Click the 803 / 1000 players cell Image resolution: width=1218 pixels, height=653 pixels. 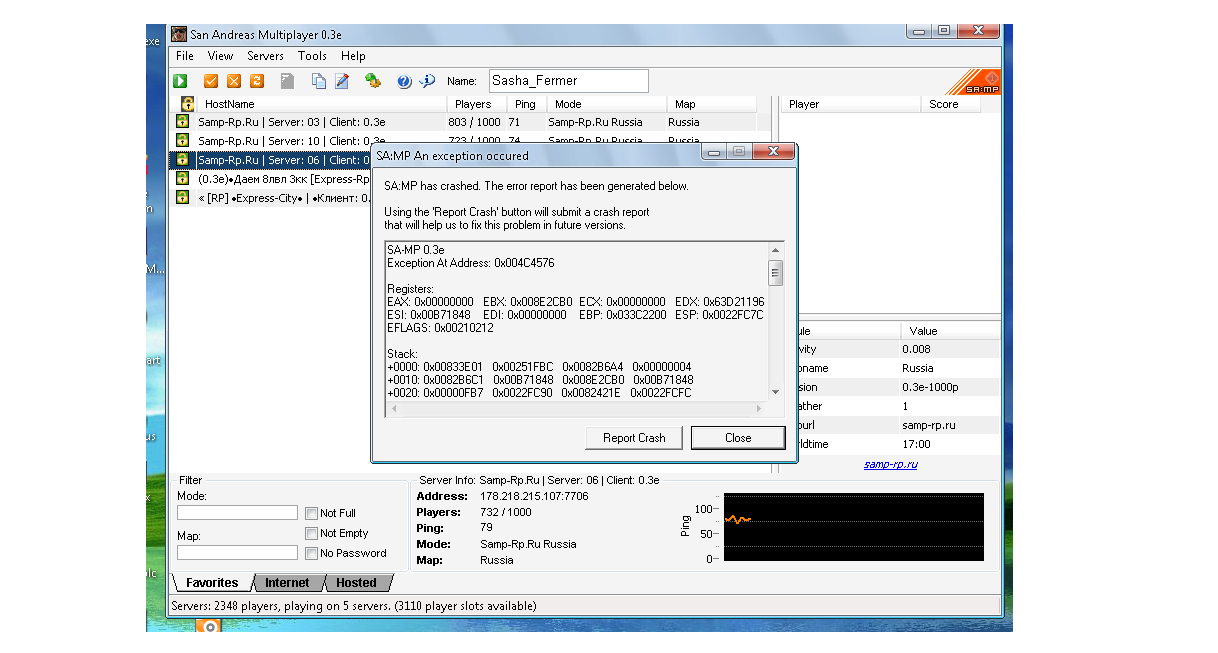(475, 122)
